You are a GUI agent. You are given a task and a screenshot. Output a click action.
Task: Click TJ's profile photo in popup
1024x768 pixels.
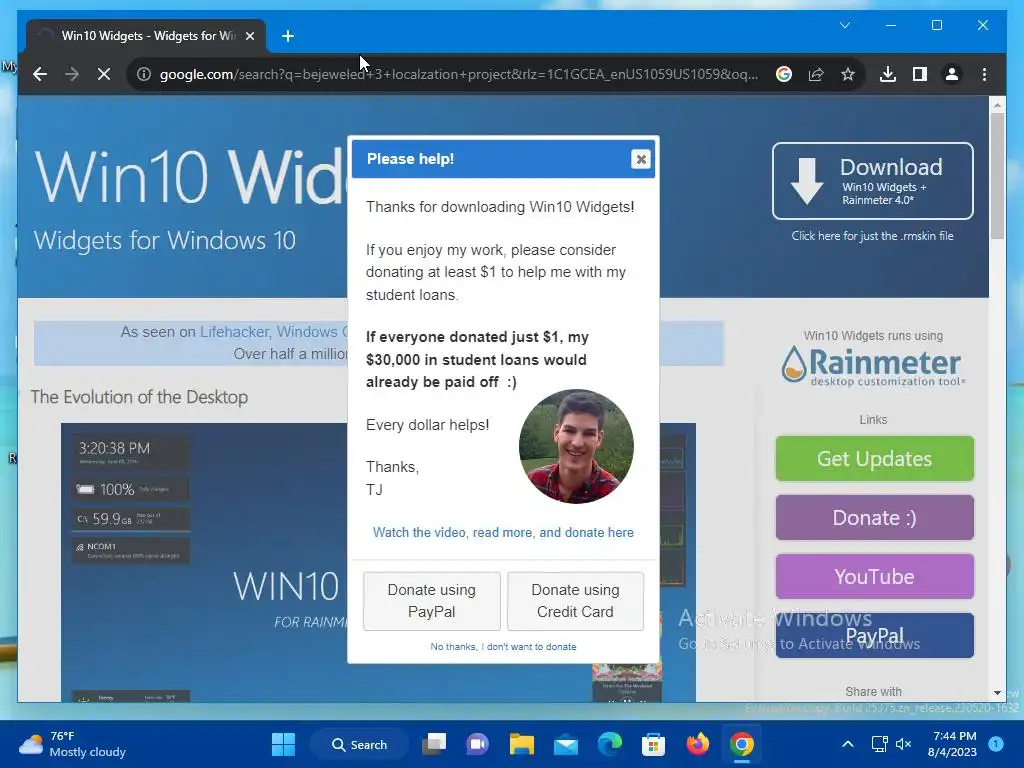[x=576, y=446]
